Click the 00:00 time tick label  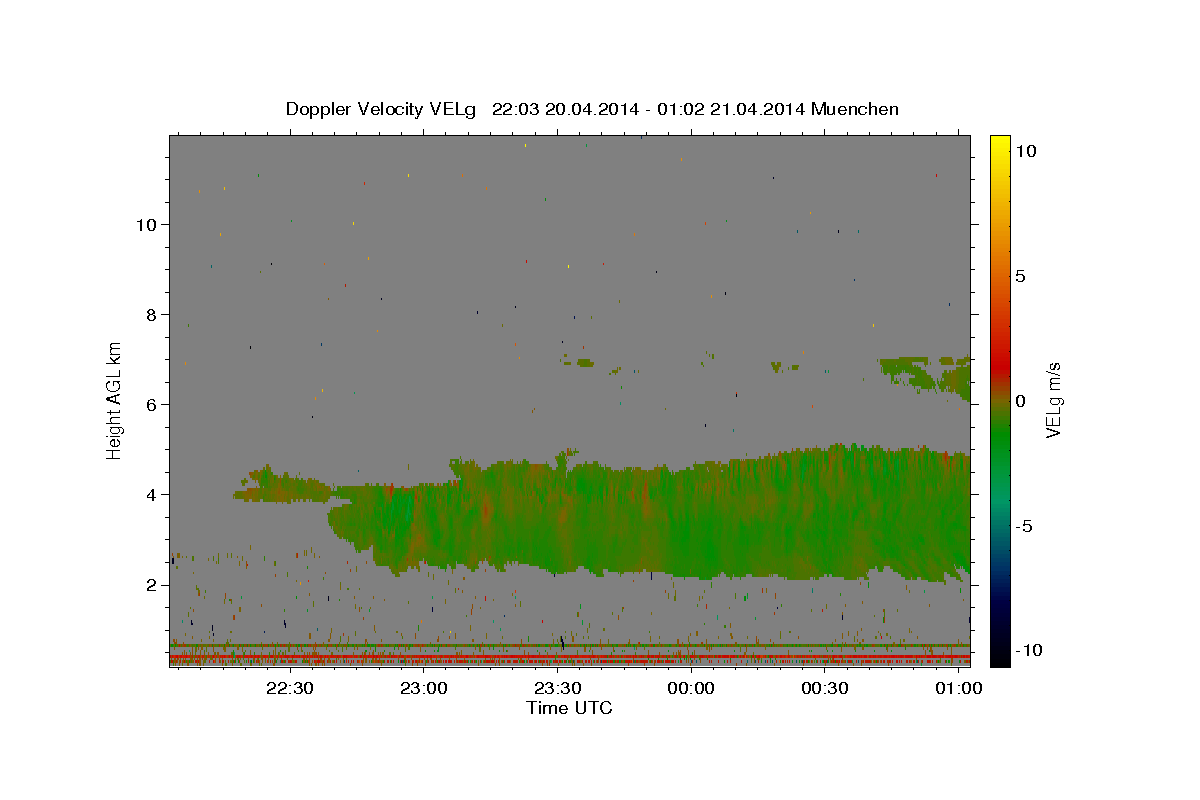click(691, 688)
